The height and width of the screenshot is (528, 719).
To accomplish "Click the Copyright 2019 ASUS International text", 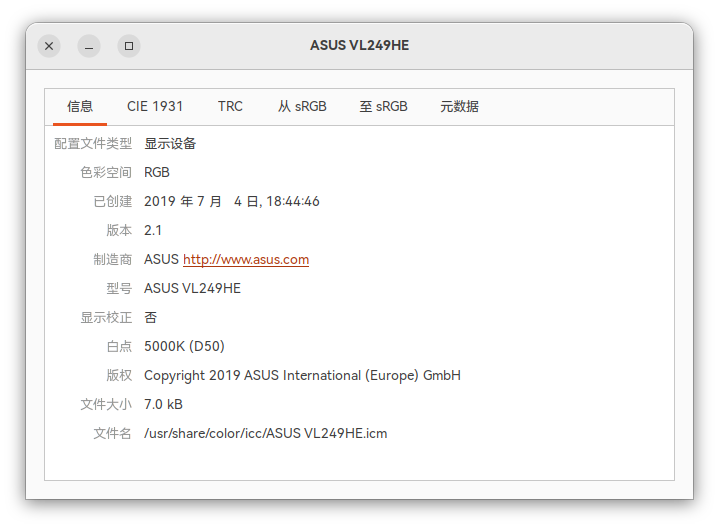I will 302,375.
